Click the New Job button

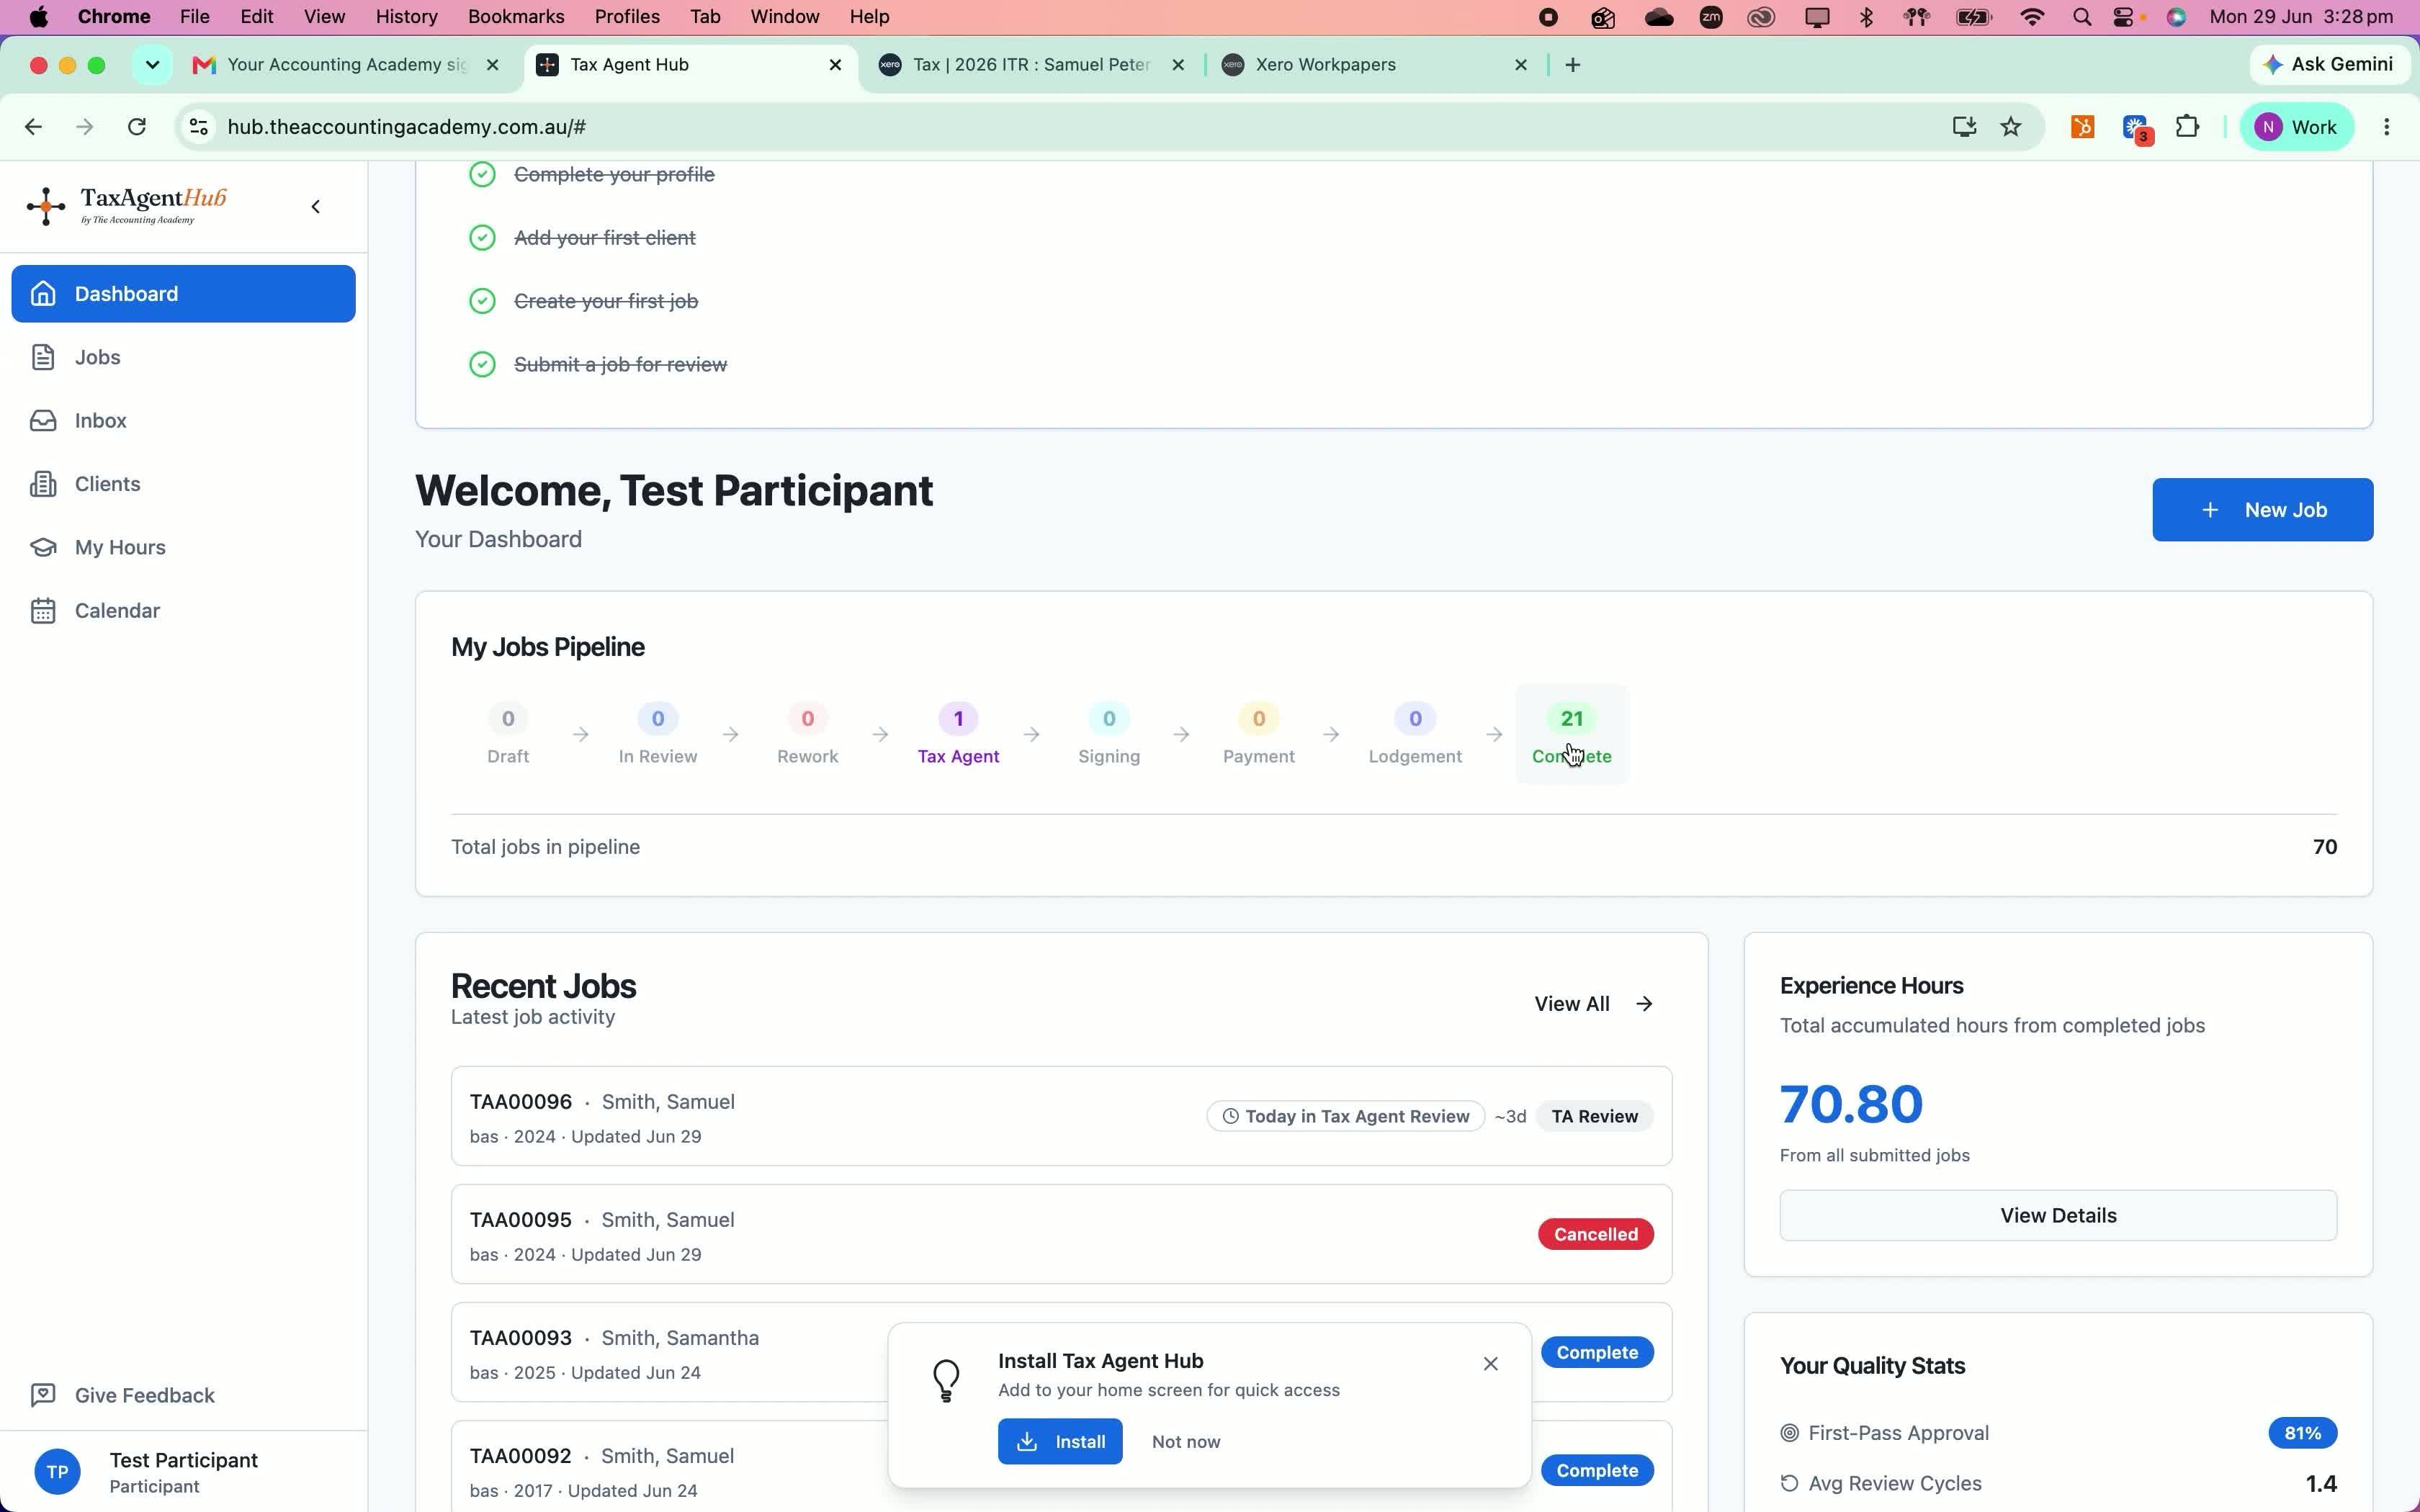[2262, 510]
